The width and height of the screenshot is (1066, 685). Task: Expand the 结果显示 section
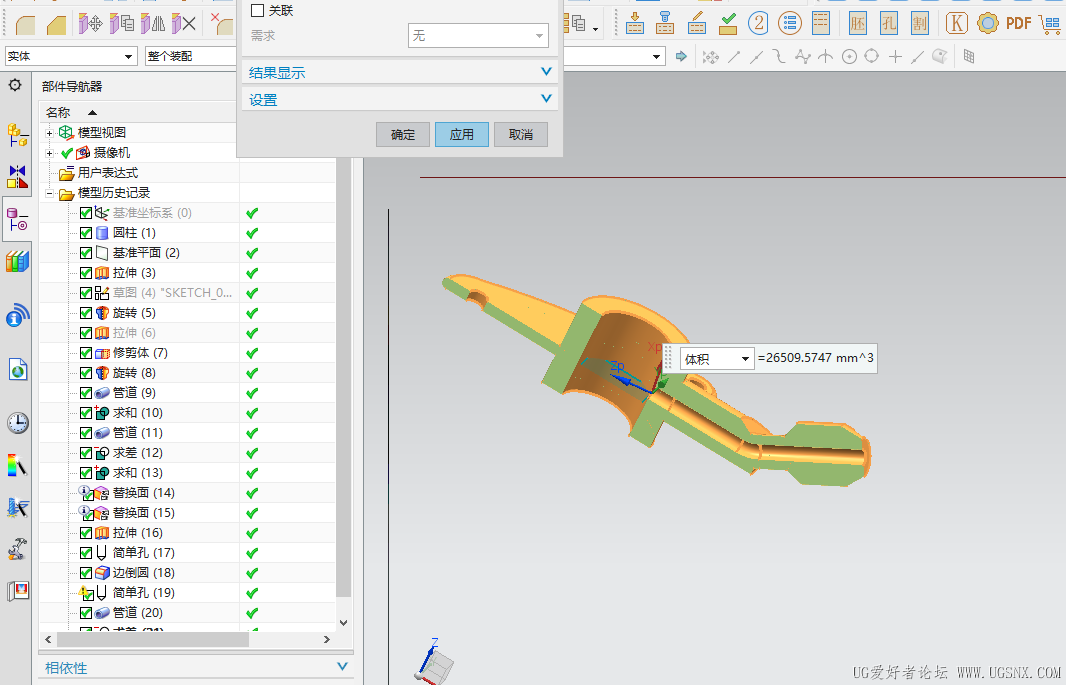coord(400,72)
